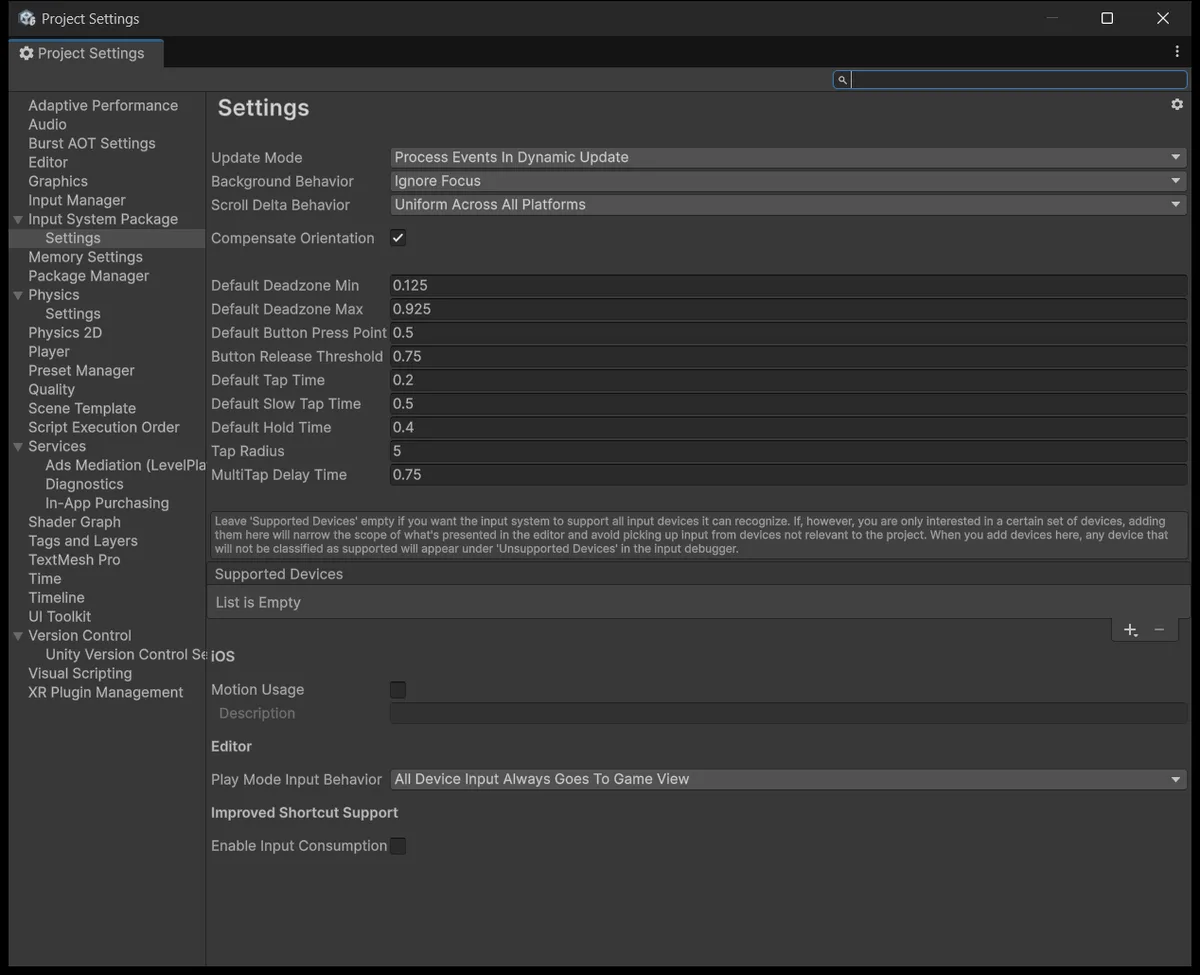Viewport: 1200px width, 975px height.
Task: Open the Scroll Delta Behavior dropdown
Action: tap(788, 204)
